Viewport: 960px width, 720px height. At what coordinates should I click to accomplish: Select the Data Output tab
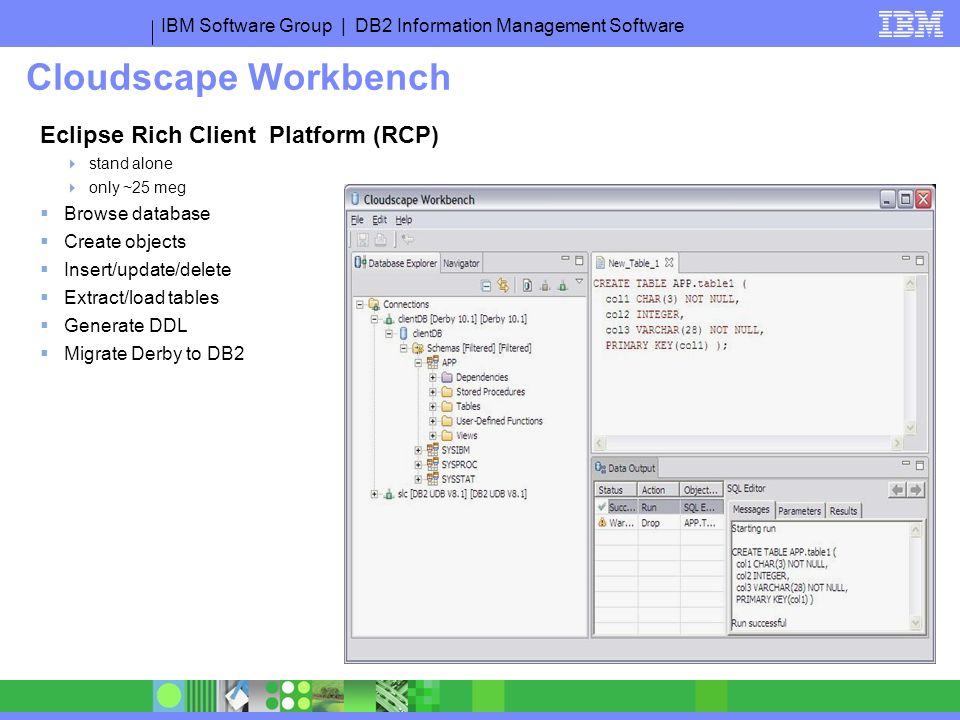coord(624,468)
